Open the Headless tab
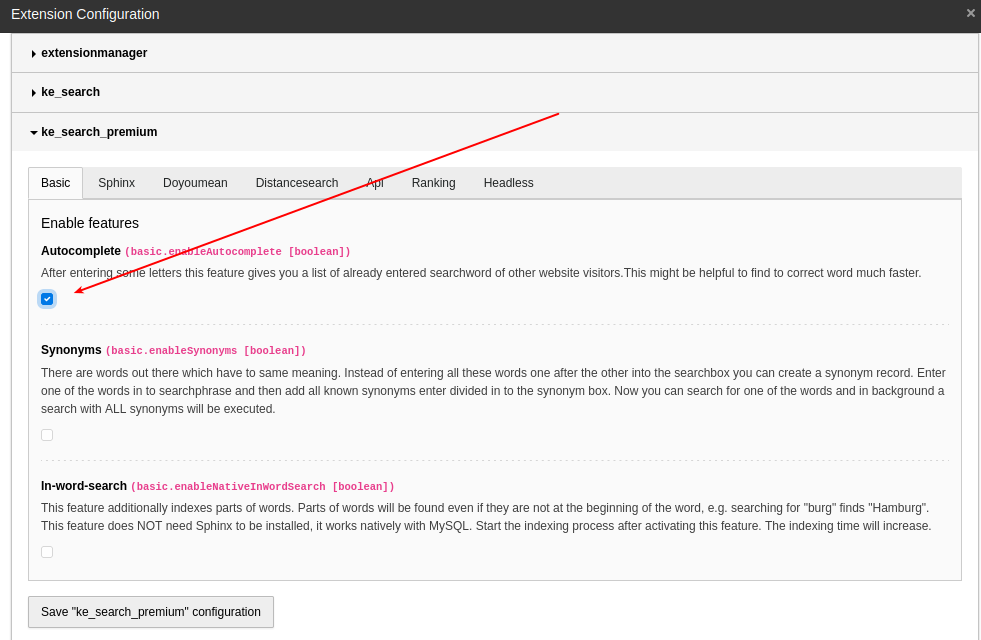 pyautogui.click(x=508, y=183)
